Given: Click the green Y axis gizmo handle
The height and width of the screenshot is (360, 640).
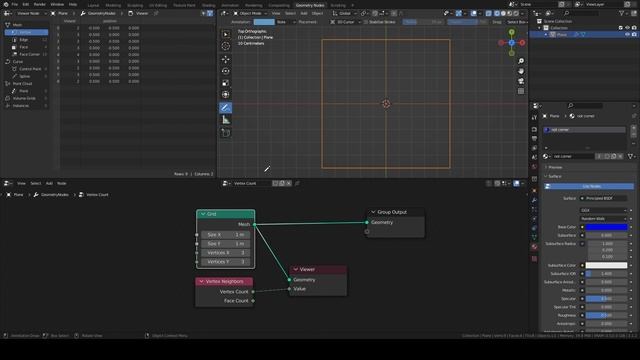Looking at the screenshot, I should coord(511,32).
